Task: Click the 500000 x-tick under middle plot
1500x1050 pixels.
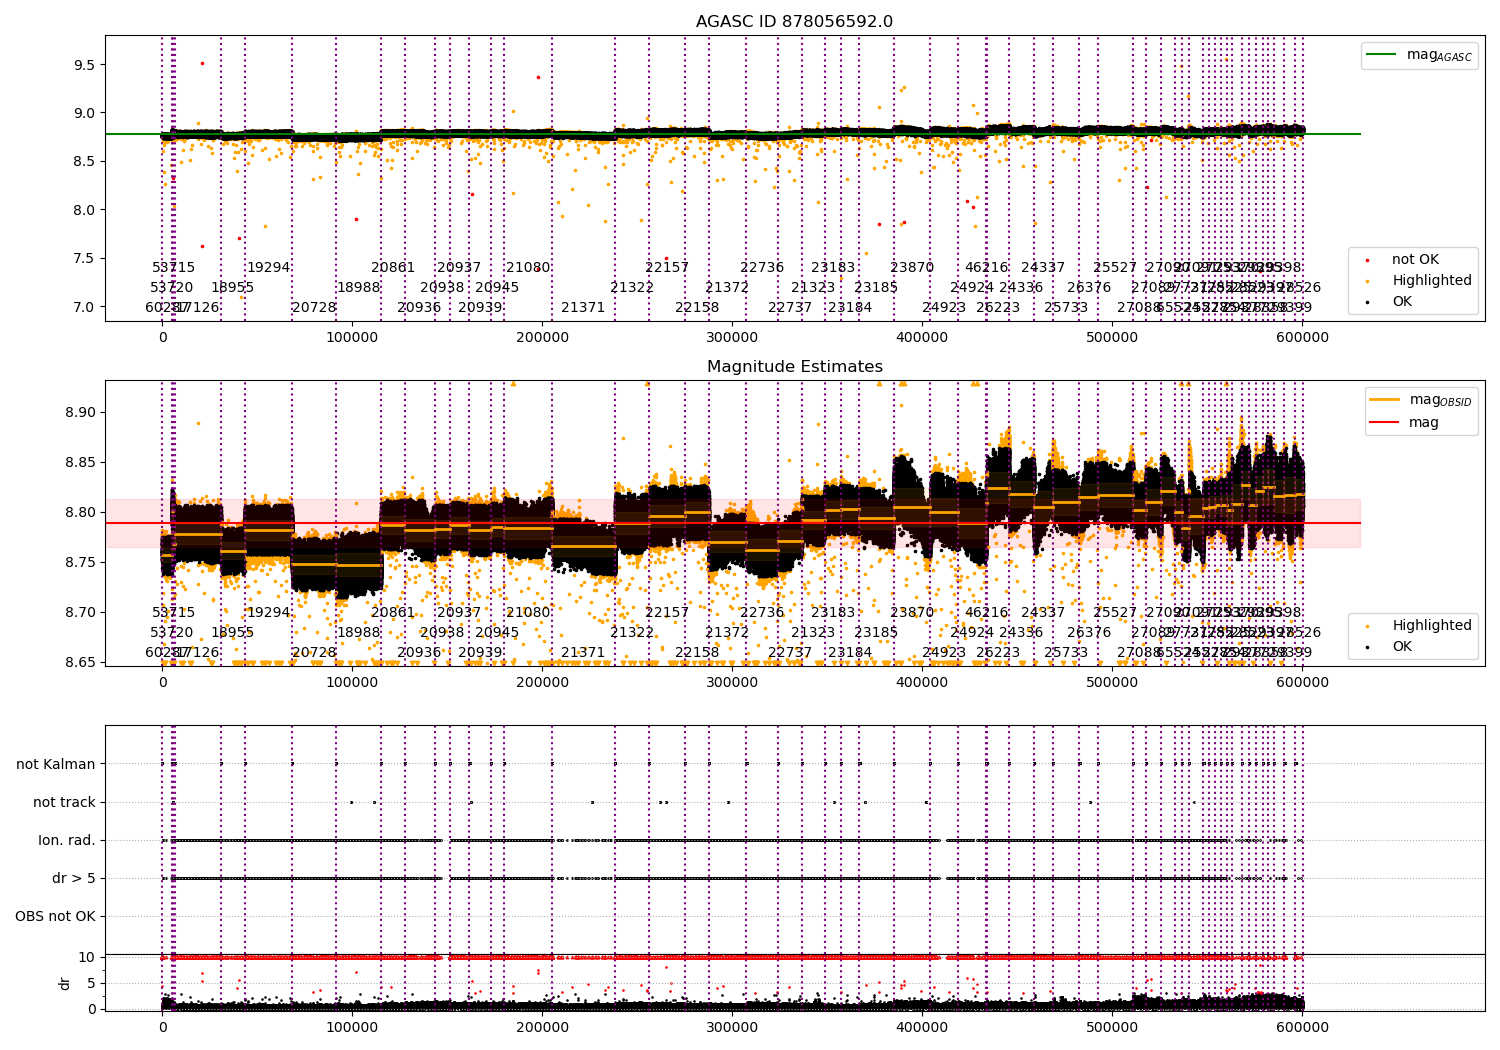Action: click(1113, 683)
